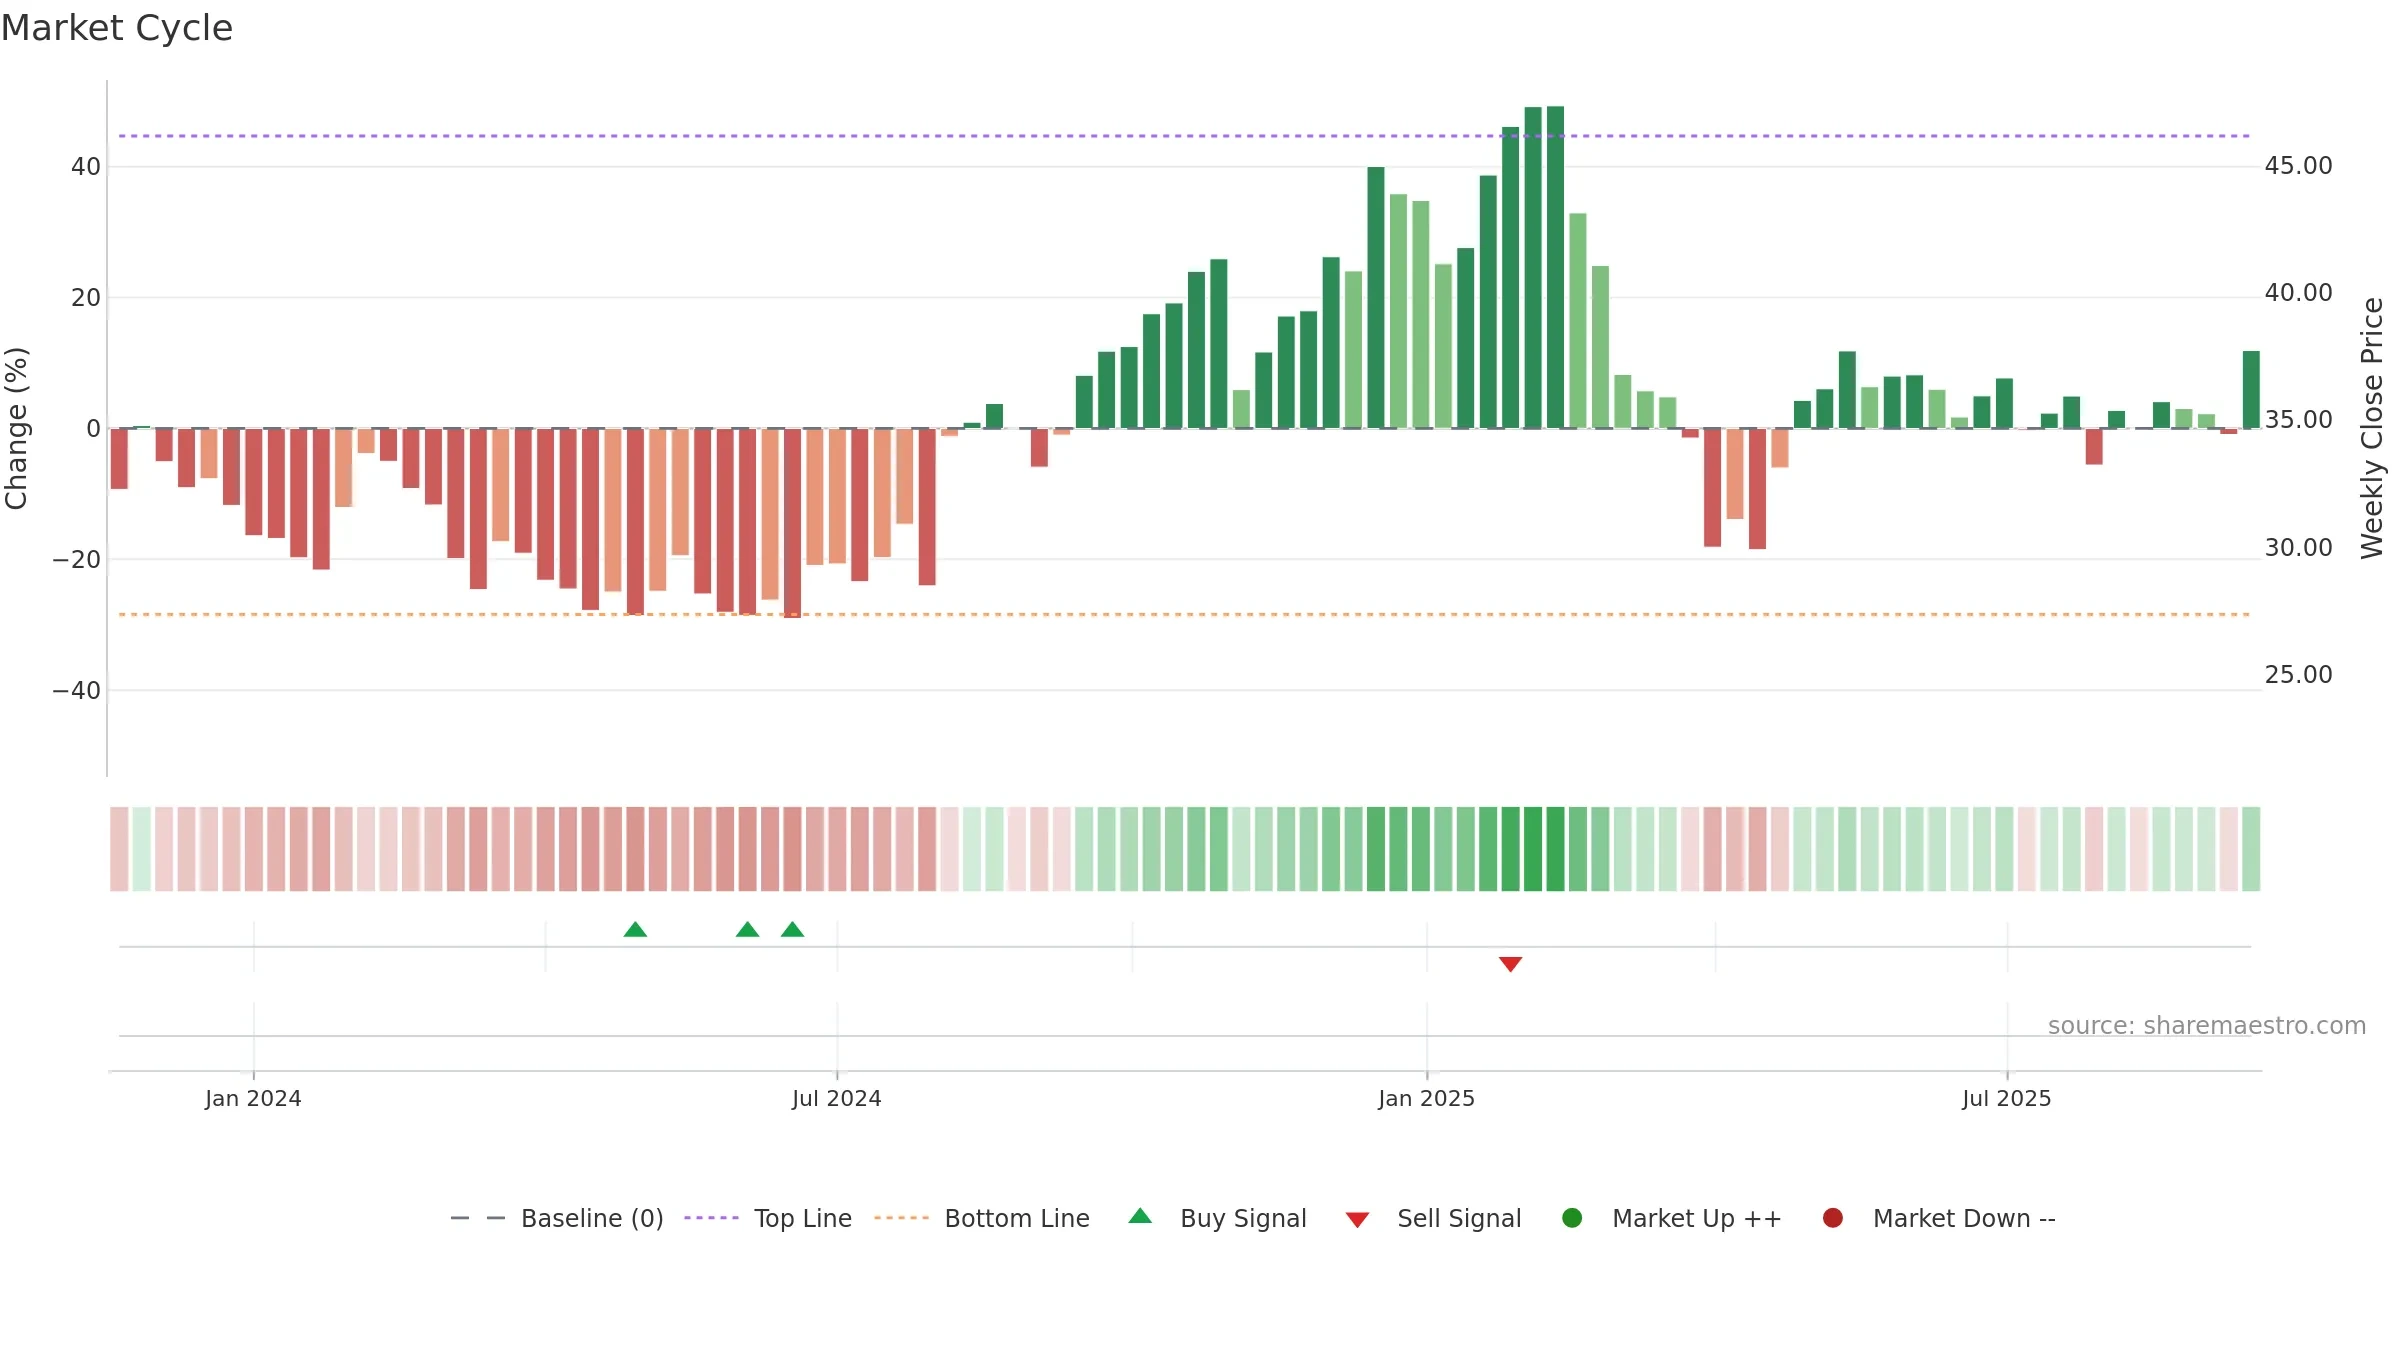Viewport: 2400px width, 1350px height.
Task: Click the 20 change axis tick label
Action: [x=86, y=297]
